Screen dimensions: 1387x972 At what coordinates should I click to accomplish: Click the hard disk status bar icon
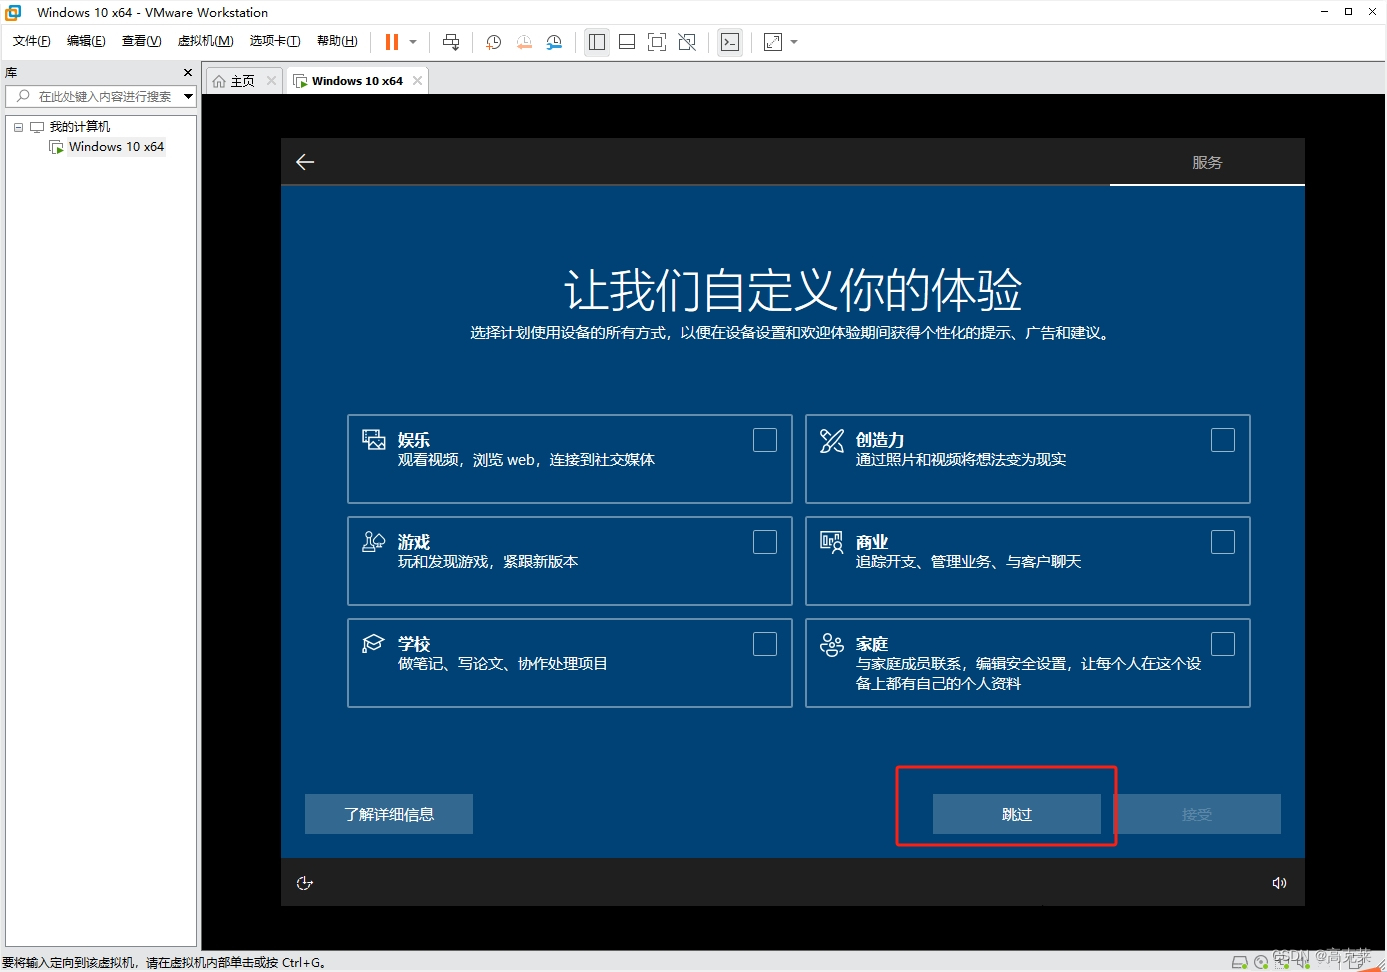pyautogui.click(x=1240, y=962)
